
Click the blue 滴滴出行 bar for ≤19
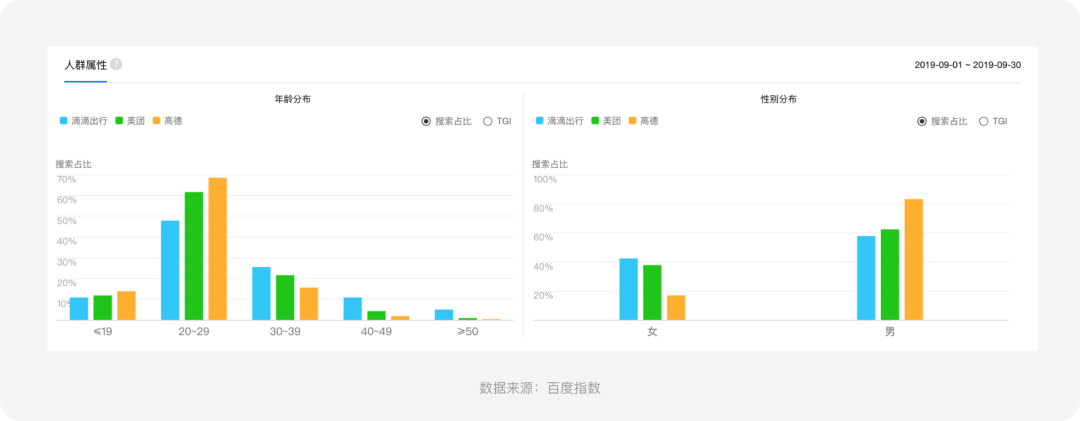point(79,309)
